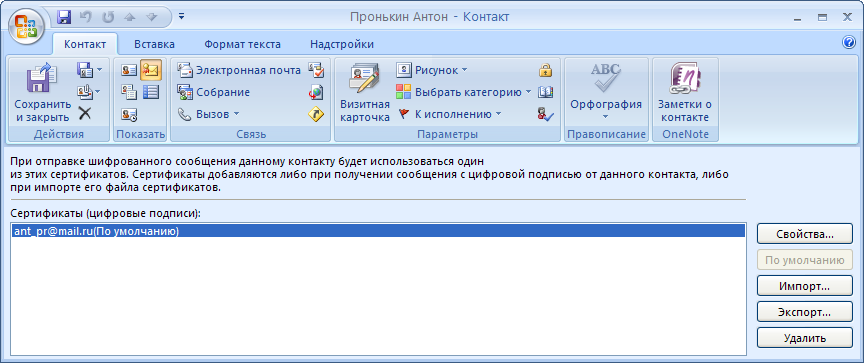Viewport: 865px width, 364px height.
Task: Open the round Office button menu
Action: click(x=26, y=25)
